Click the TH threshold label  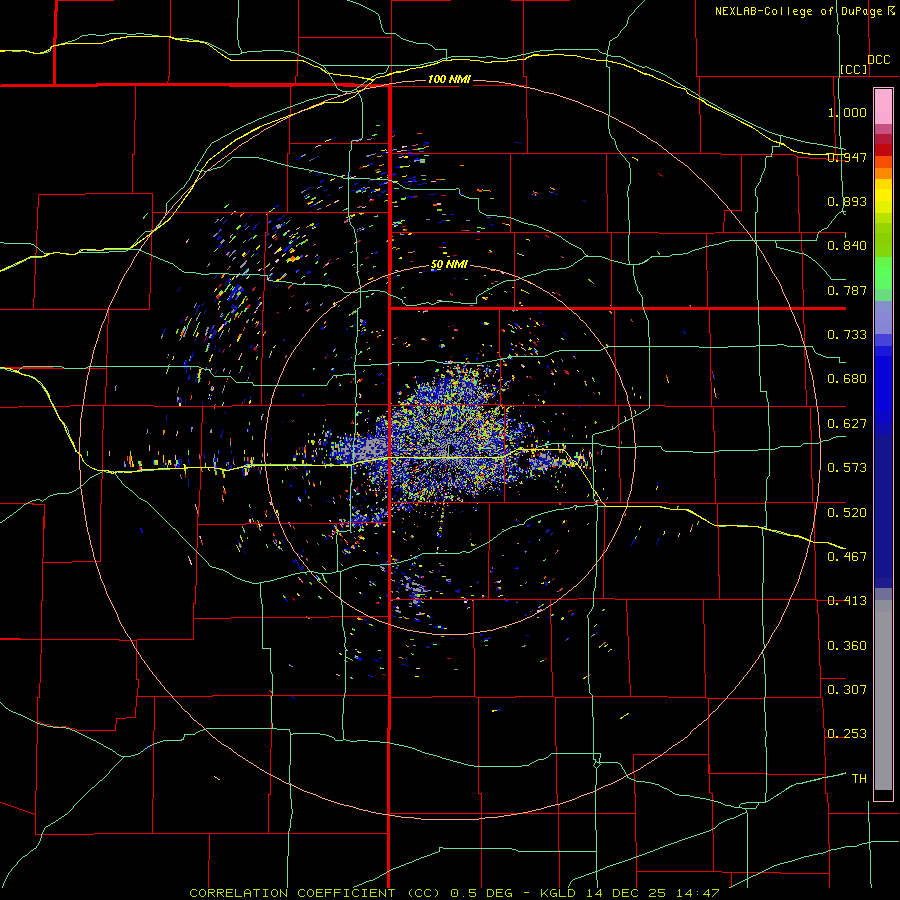point(859,779)
